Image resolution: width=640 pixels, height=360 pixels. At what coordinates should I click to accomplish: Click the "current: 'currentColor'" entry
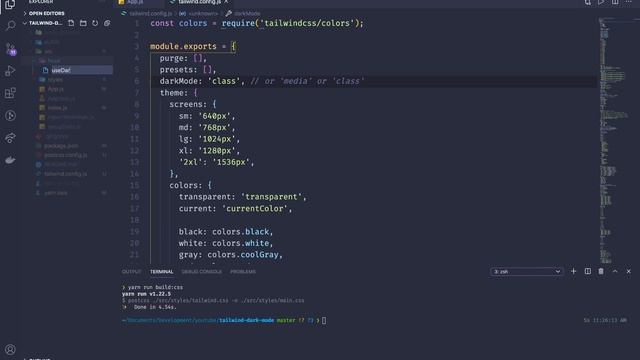236,209
